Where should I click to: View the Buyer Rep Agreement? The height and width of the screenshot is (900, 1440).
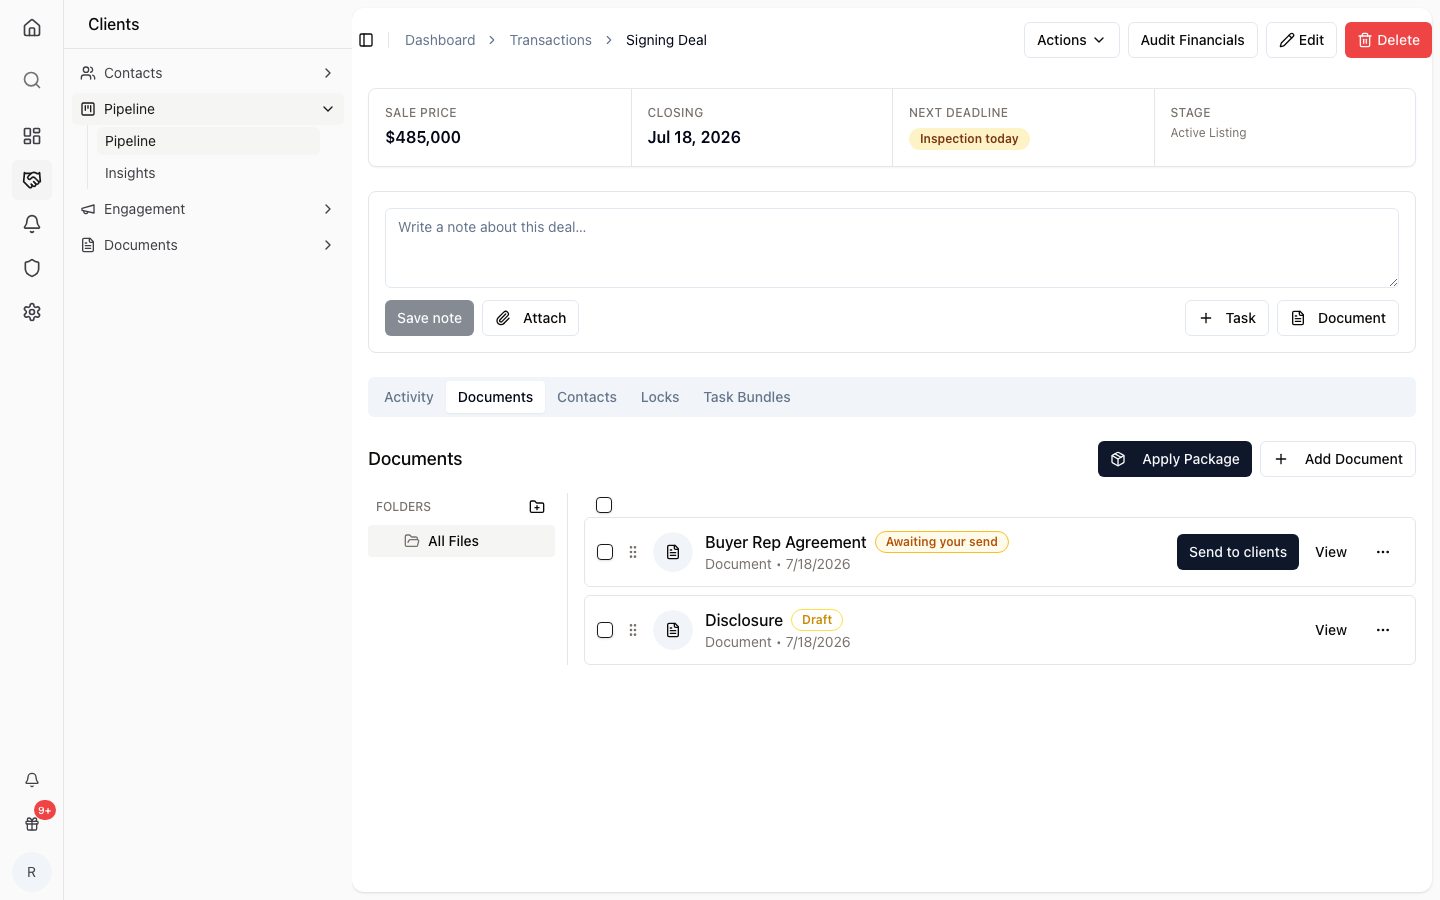[x=1331, y=552]
